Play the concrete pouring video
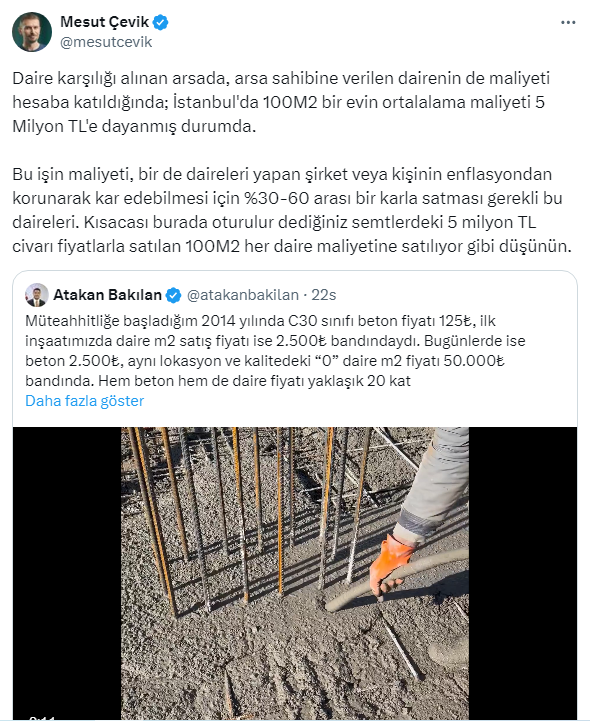 pos(295,573)
